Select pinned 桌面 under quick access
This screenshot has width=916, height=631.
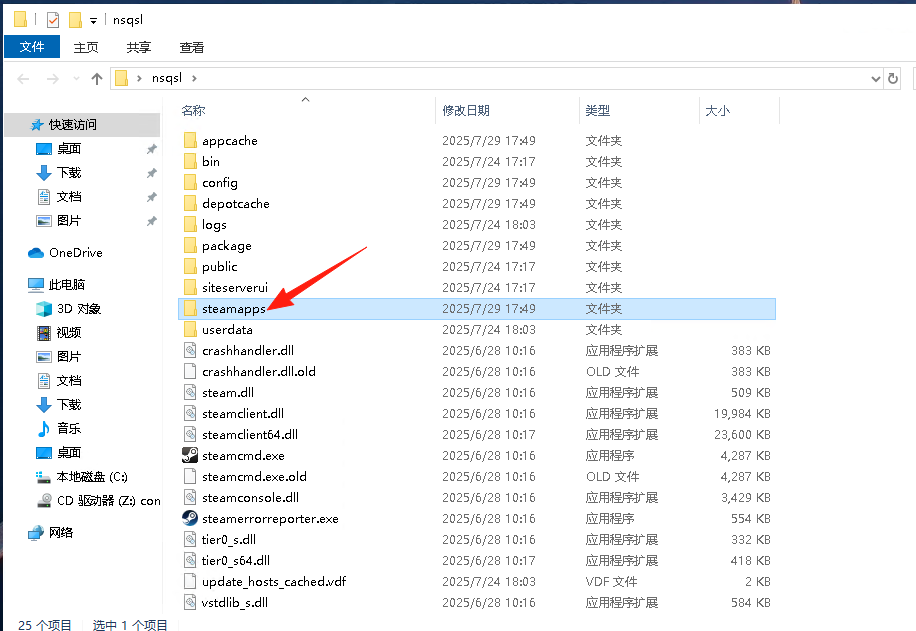(x=69, y=148)
